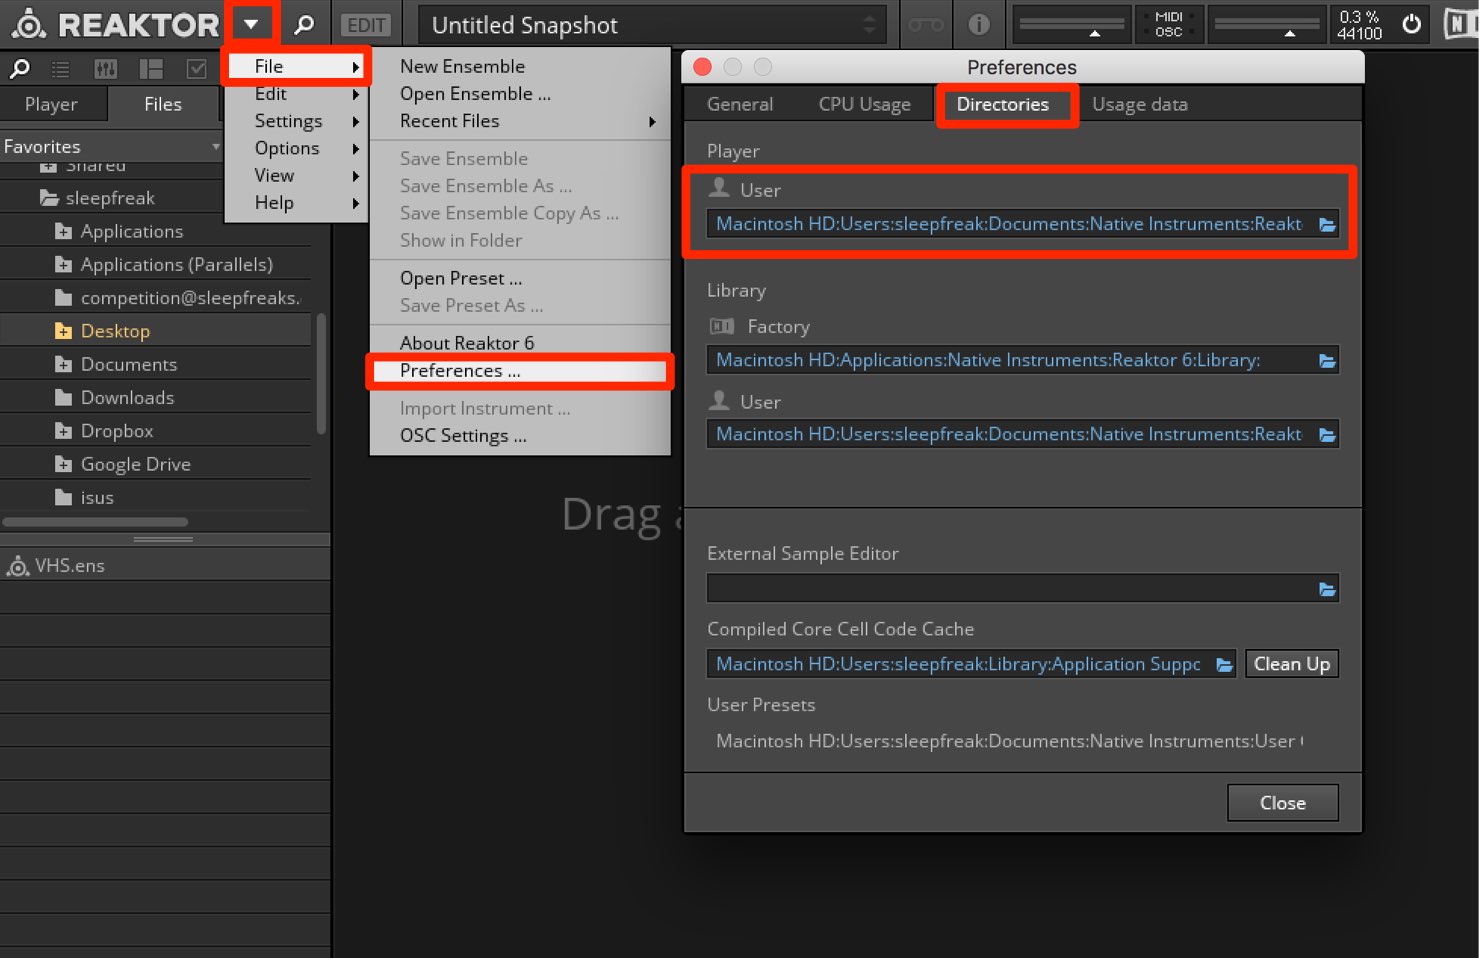
Task: Choose Open Preset ...
Action: tap(520, 278)
